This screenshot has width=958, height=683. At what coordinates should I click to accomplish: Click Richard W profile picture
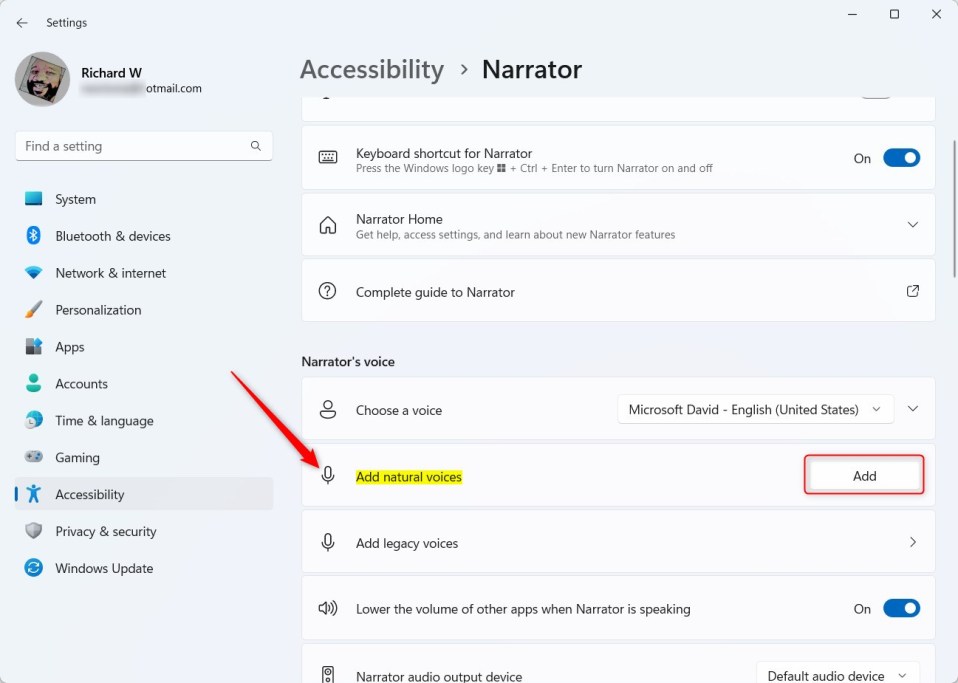tap(42, 79)
